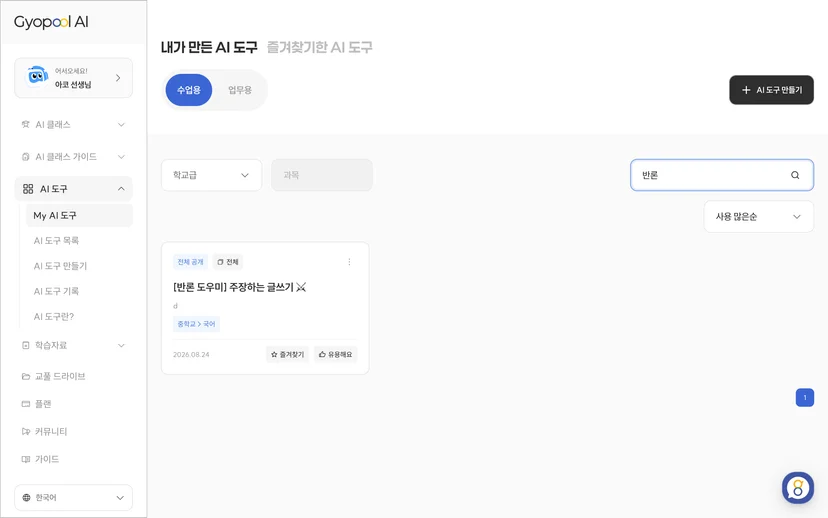The height and width of the screenshot is (518, 828).
Task: Open AI 도구 만들기 in sidebar
Action: click(60, 266)
